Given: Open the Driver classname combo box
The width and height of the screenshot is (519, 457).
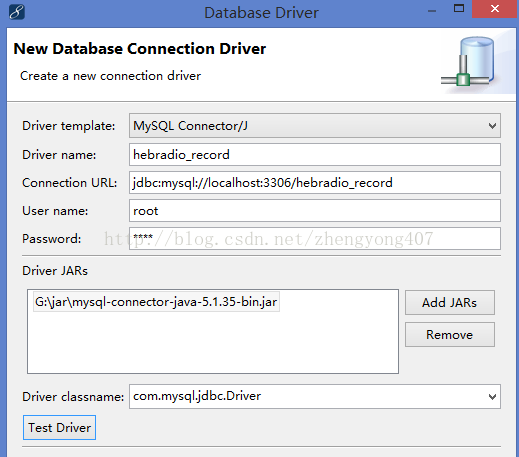Looking at the screenshot, I should coord(315,396).
